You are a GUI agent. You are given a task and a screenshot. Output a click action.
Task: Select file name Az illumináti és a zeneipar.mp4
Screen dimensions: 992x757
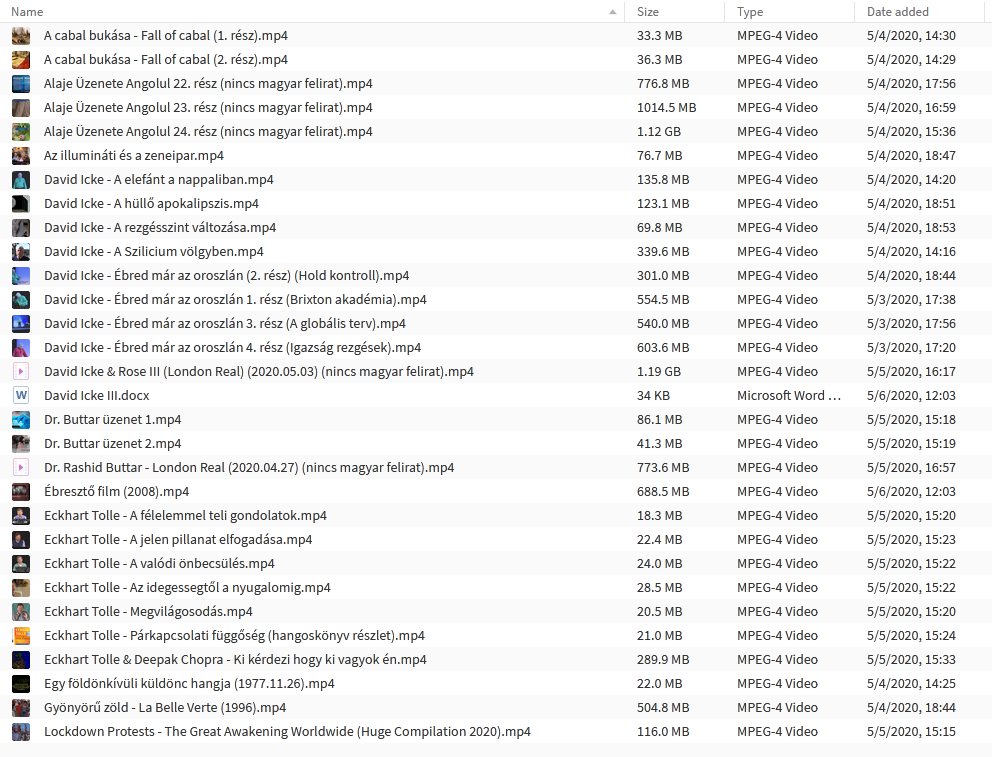click(133, 156)
